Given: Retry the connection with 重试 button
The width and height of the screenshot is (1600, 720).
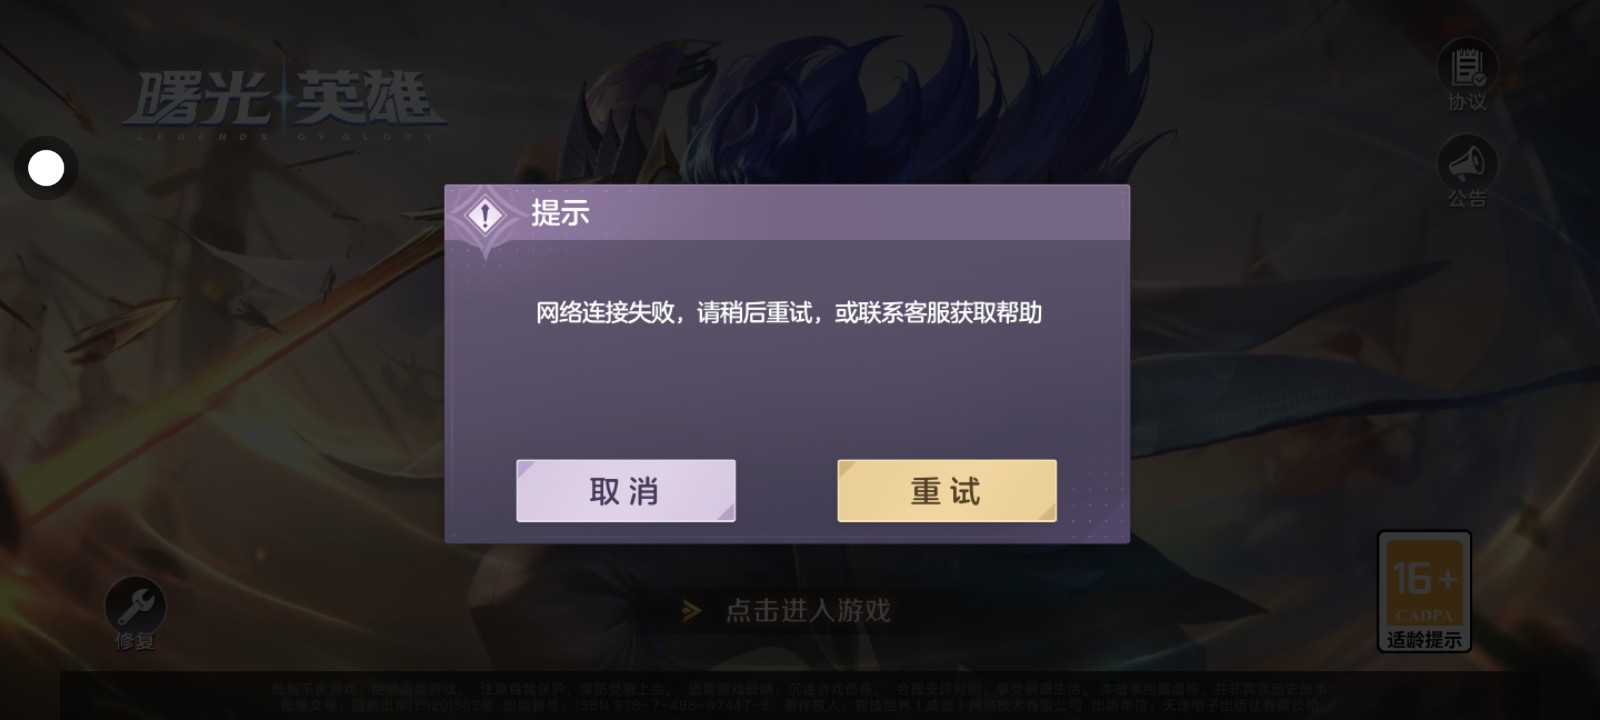Looking at the screenshot, I should pyautogui.click(x=947, y=491).
